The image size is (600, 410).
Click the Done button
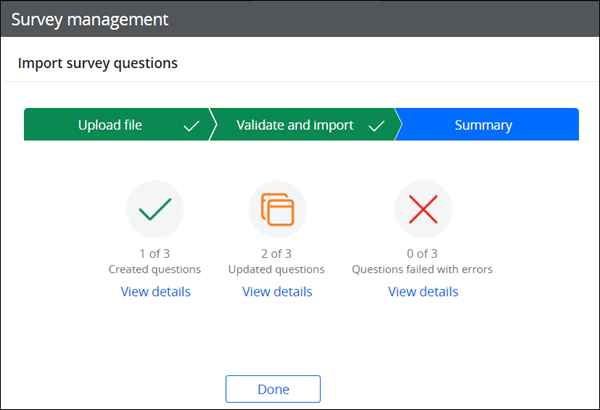273,389
